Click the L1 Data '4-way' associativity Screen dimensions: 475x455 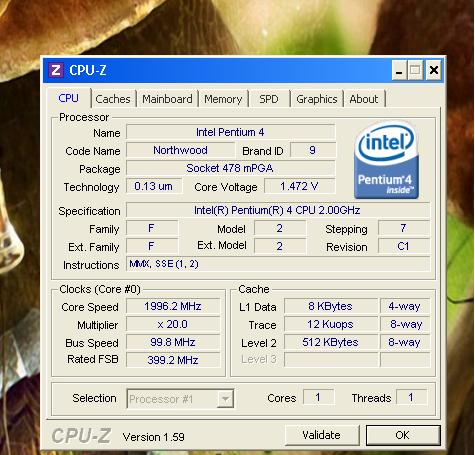[x=405, y=306]
